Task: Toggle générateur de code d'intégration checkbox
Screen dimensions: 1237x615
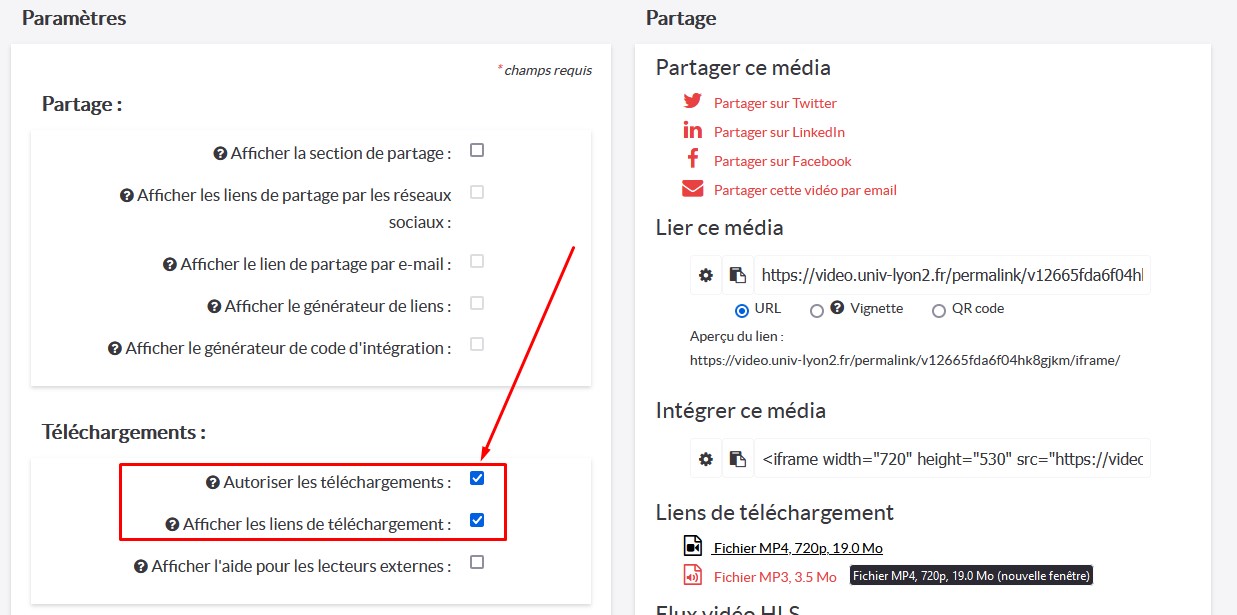Action: [x=477, y=344]
